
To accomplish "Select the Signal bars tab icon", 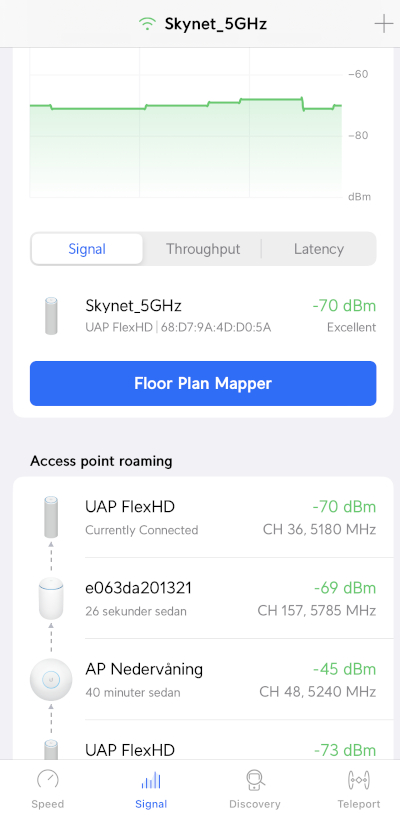I will tap(151, 780).
